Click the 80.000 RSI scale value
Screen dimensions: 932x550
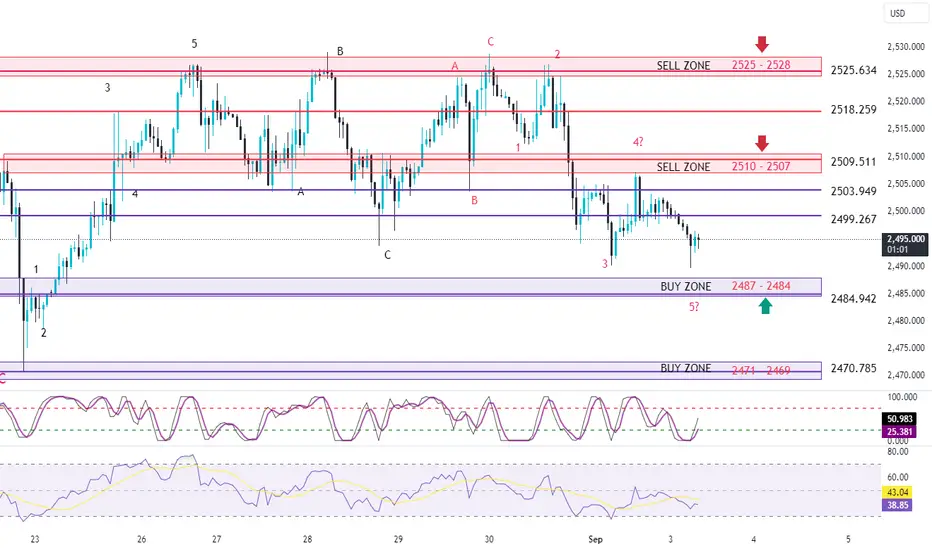click(898, 451)
